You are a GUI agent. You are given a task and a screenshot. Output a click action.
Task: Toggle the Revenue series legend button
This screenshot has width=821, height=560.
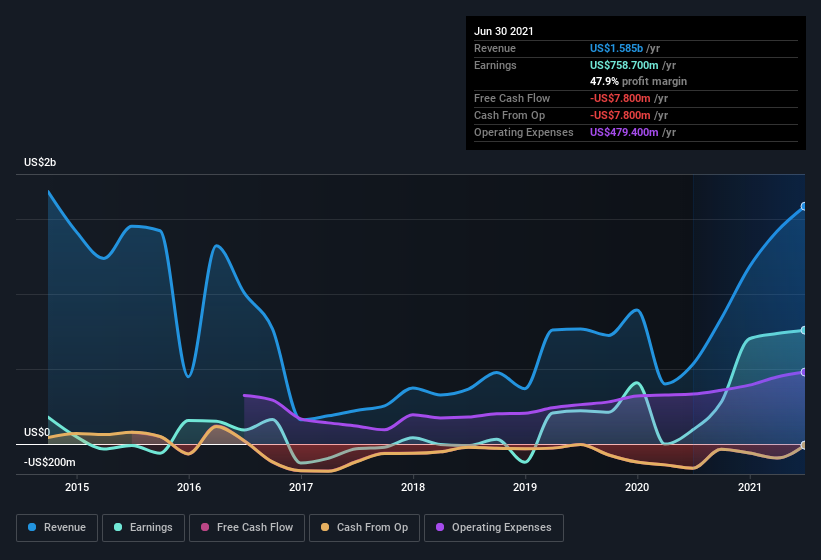coord(57,528)
